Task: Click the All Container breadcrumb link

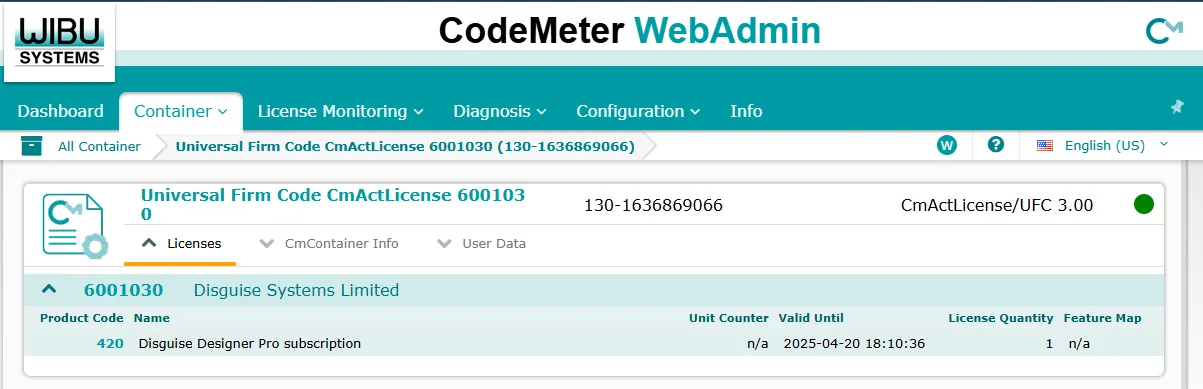Action: click(x=99, y=146)
